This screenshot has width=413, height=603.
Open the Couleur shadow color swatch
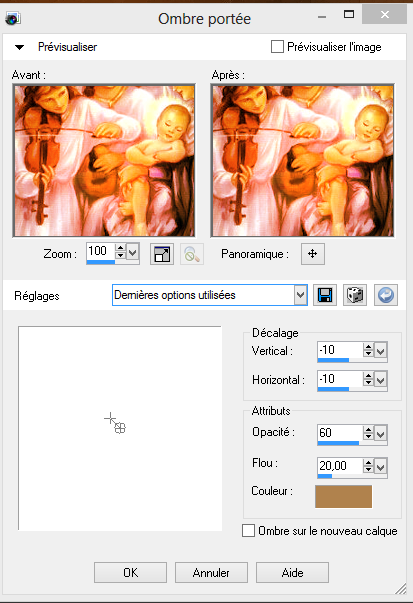343,496
